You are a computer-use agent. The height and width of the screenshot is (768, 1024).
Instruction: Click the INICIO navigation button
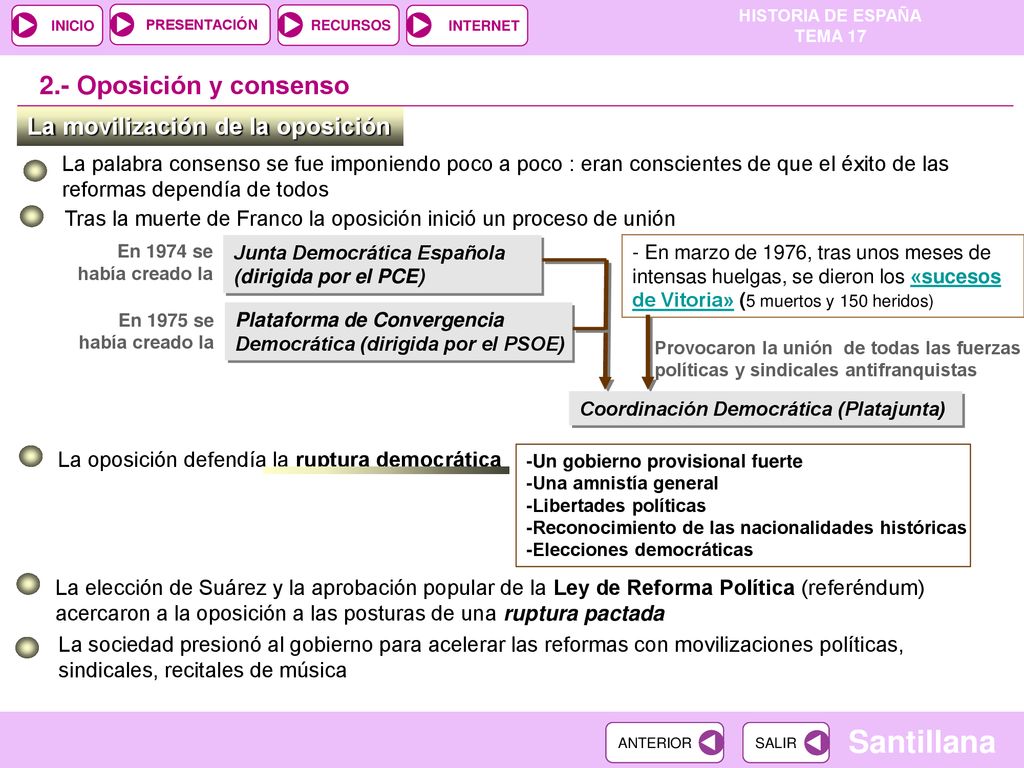(x=57, y=25)
